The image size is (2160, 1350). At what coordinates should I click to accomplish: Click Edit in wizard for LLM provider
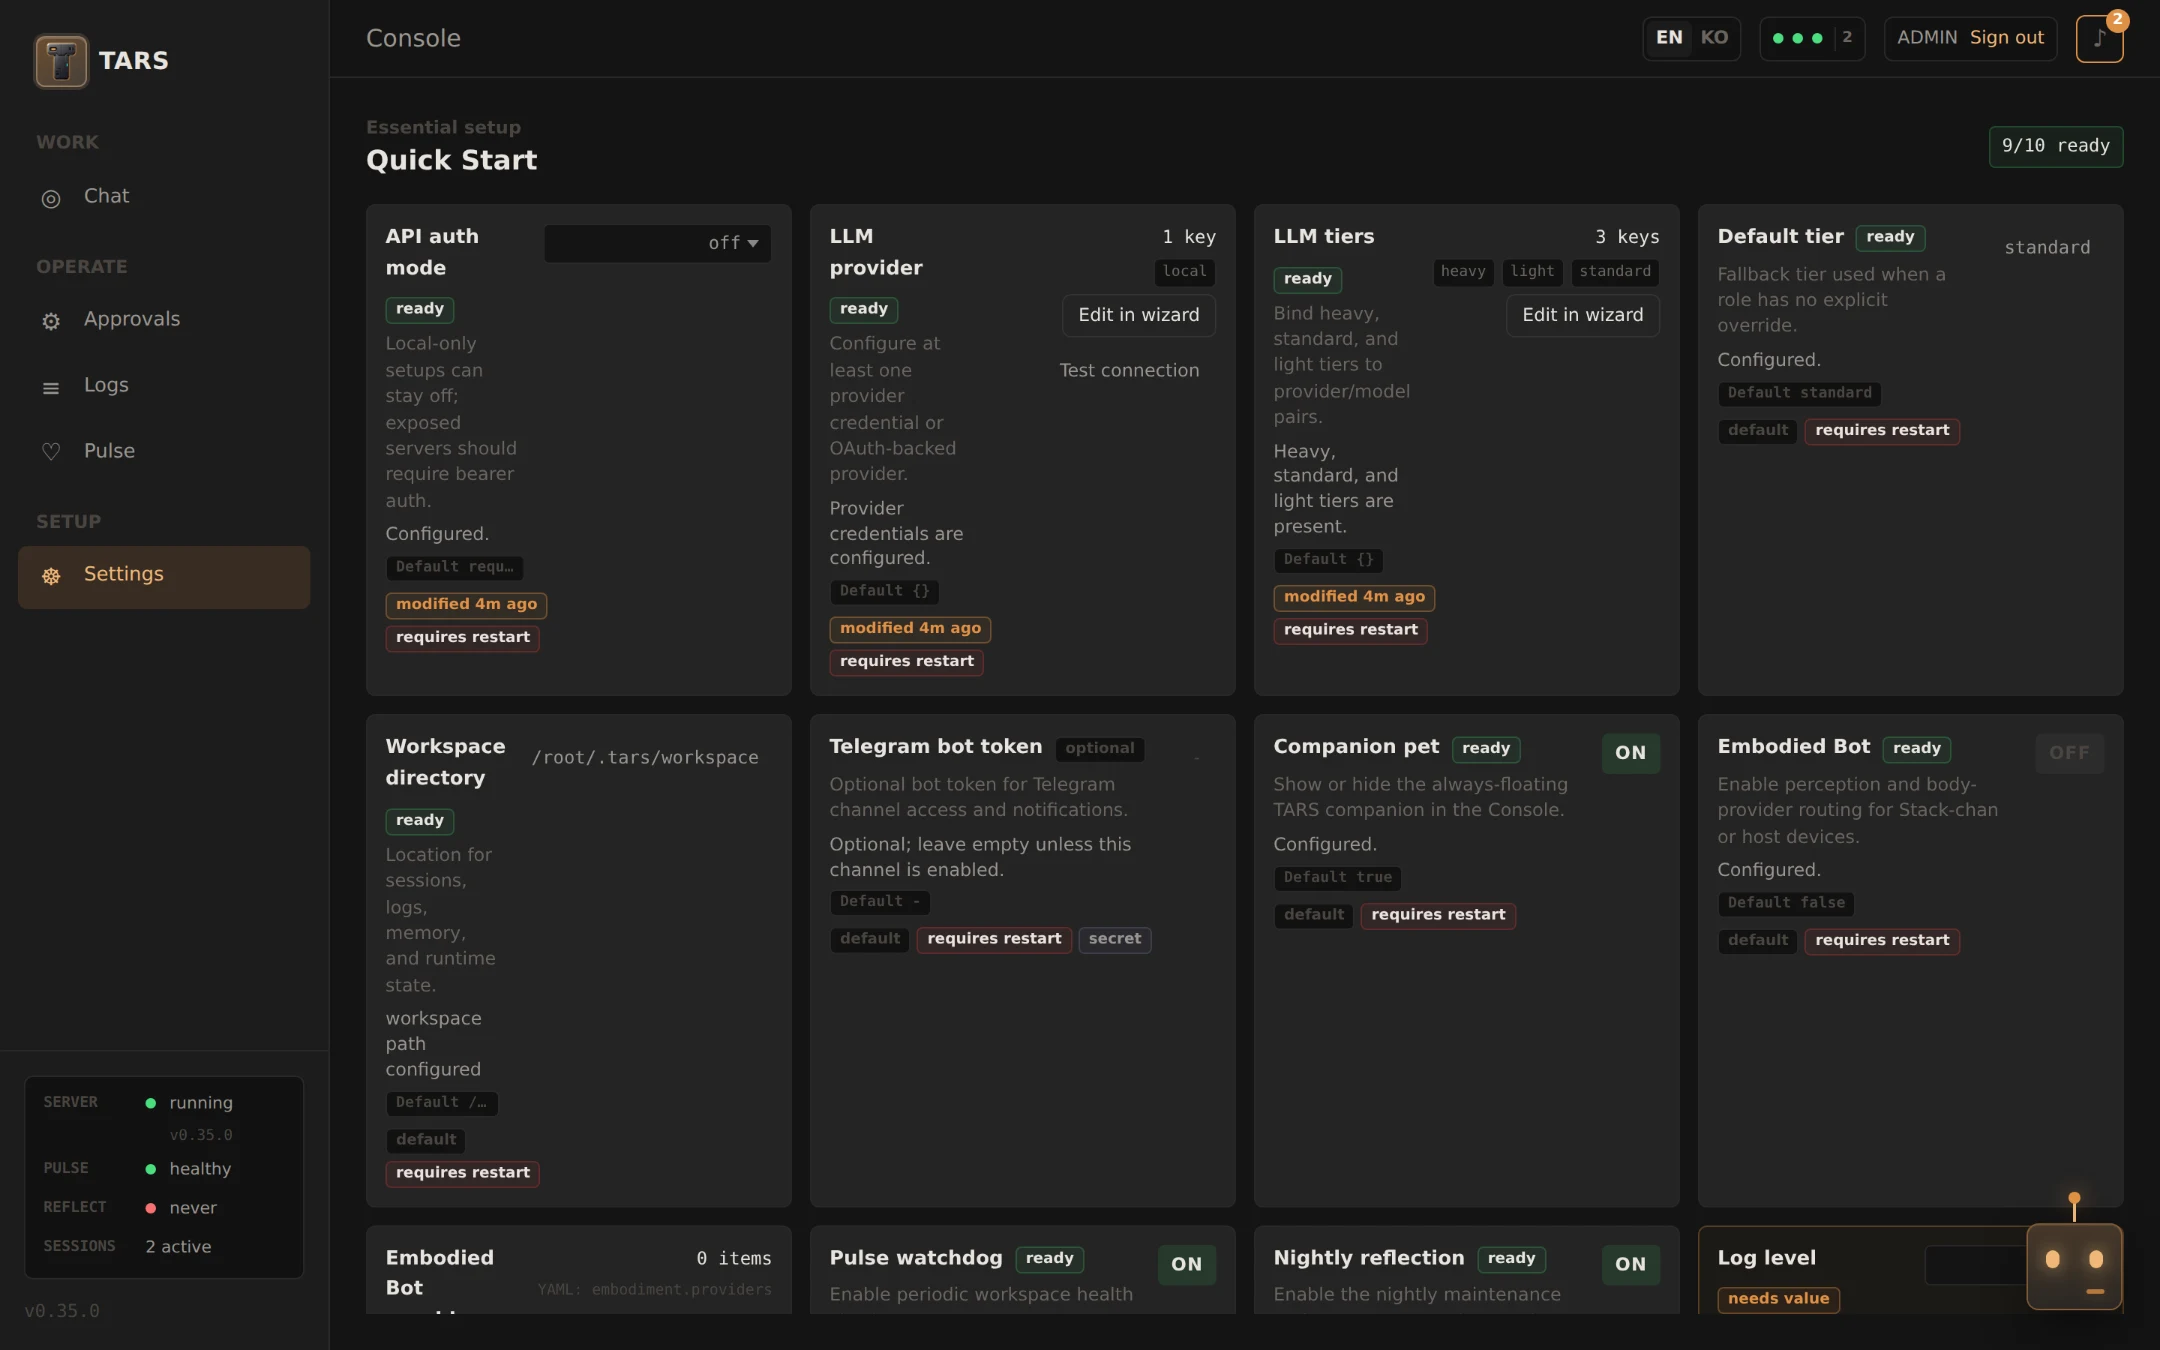[1138, 315]
